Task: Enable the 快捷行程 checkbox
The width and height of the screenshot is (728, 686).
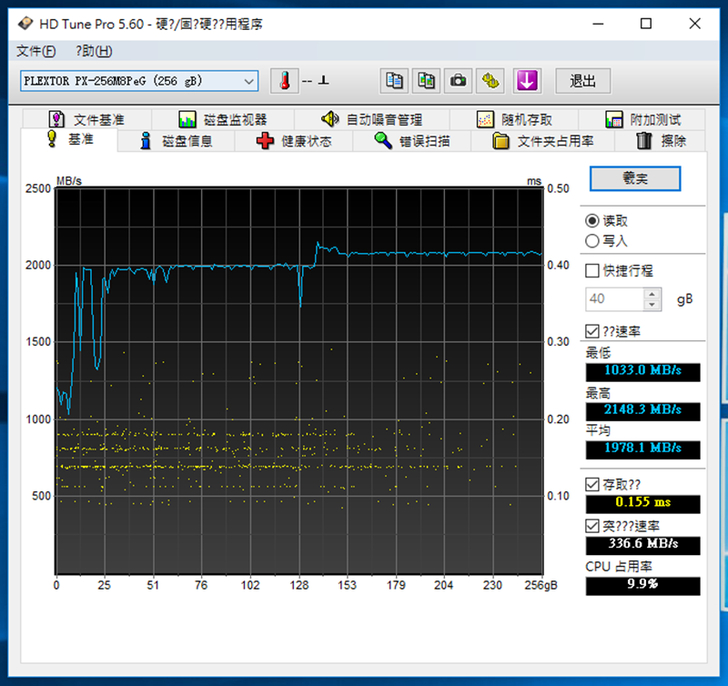Action: [x=593, y=271]
